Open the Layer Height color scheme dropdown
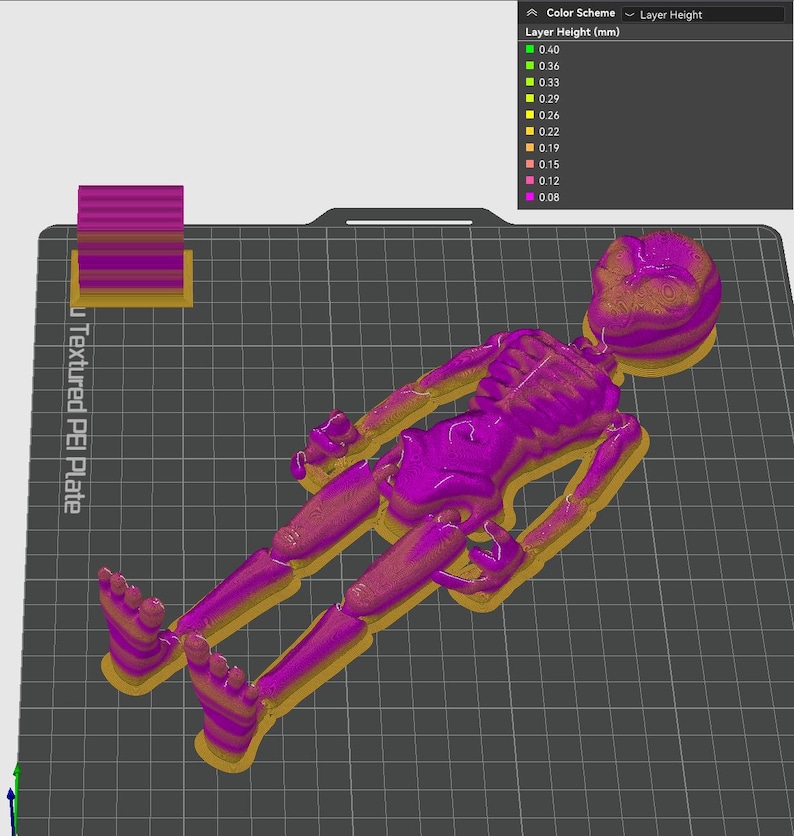 tap(703, 14)
